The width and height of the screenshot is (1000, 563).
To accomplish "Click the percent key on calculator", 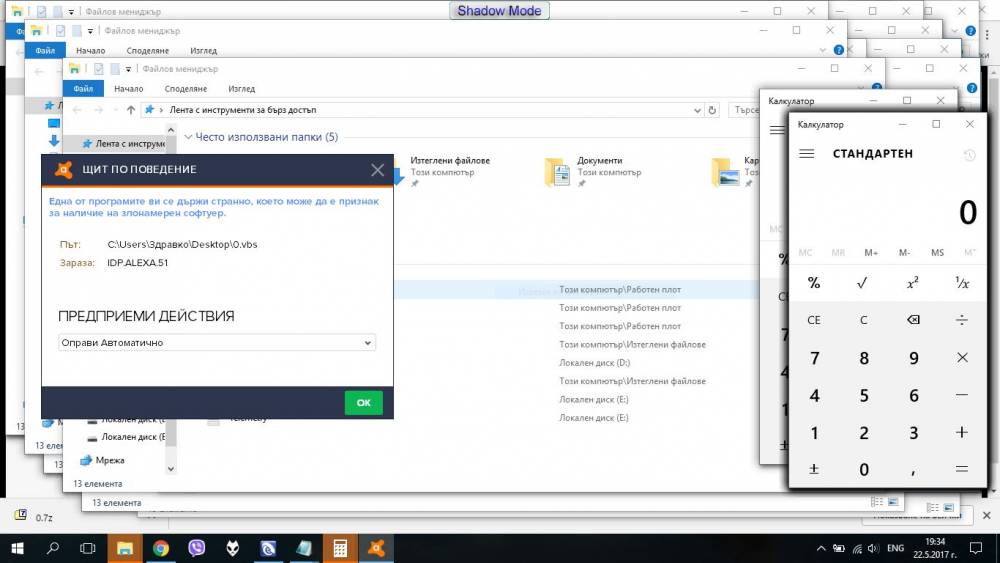I will pyautogui.click(x=814, y=283).
